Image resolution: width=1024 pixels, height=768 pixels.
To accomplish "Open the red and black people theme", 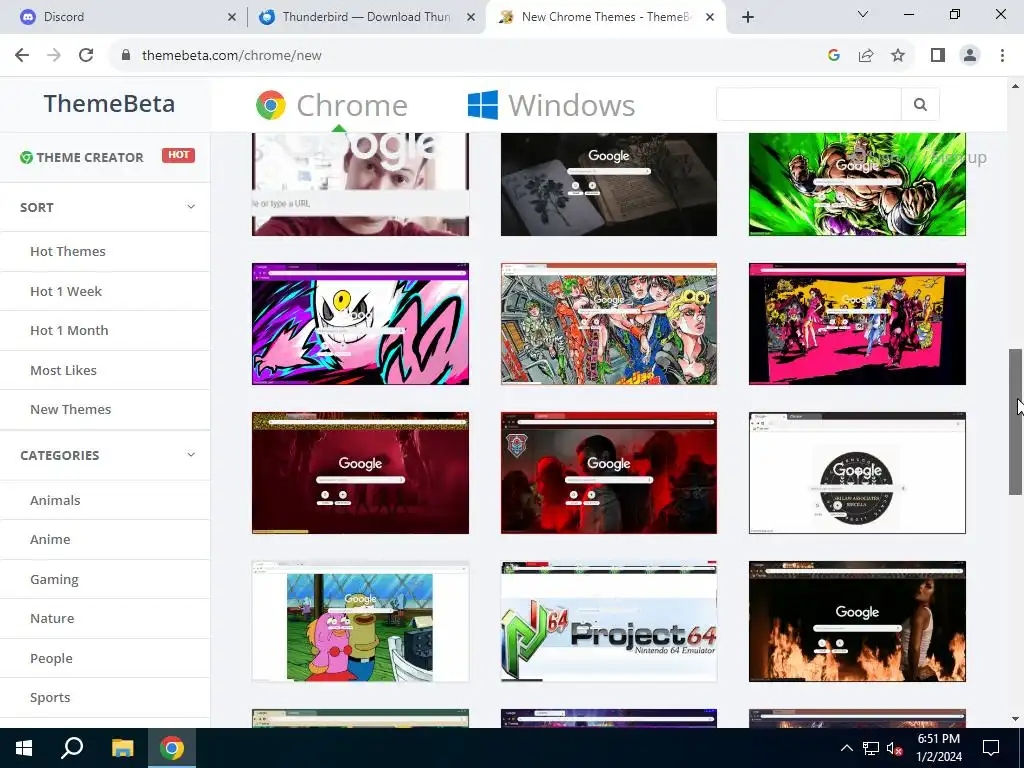I will coord(609,473).
